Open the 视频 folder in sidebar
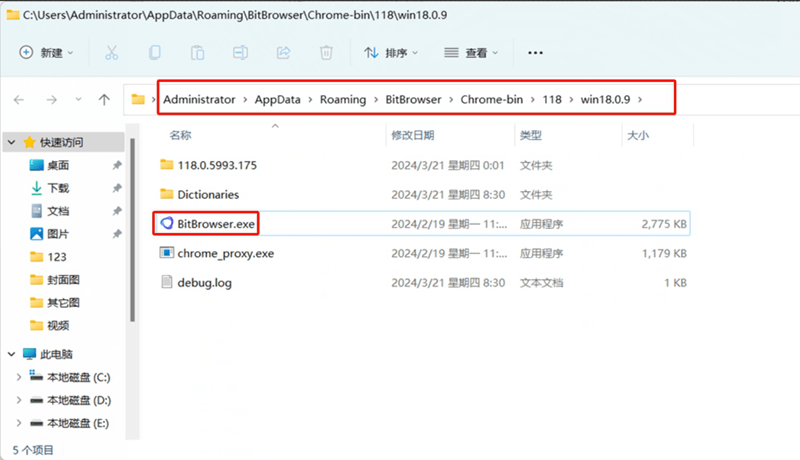Viewport: 800px width, 460px height. point(58,326)
